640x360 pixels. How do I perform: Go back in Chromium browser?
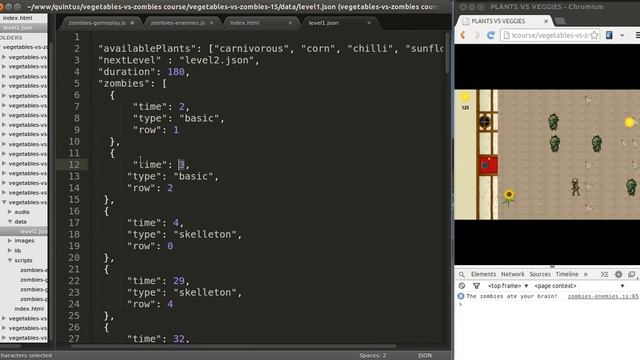pyautogui.click(x=463, y=36)
